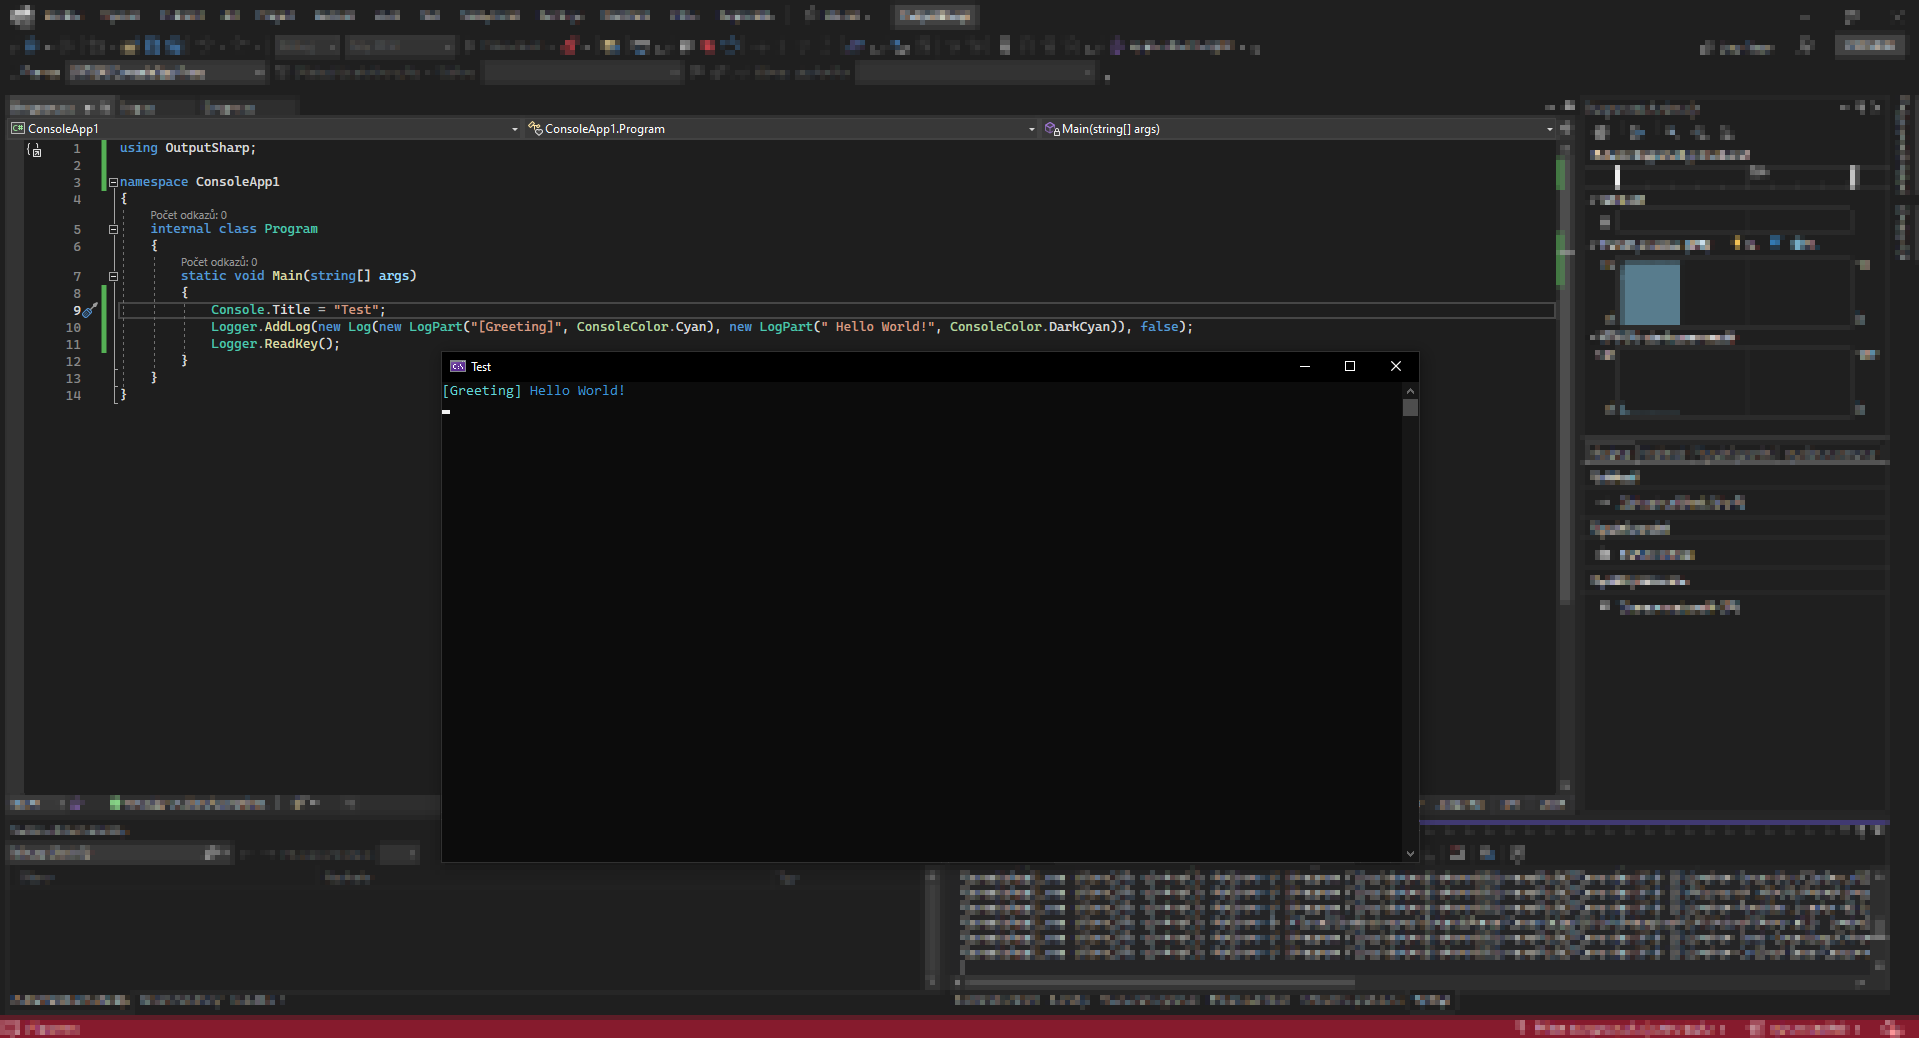Close the Test console window
This screenshot has width=1919, height=1038.
pos(1396,366)
